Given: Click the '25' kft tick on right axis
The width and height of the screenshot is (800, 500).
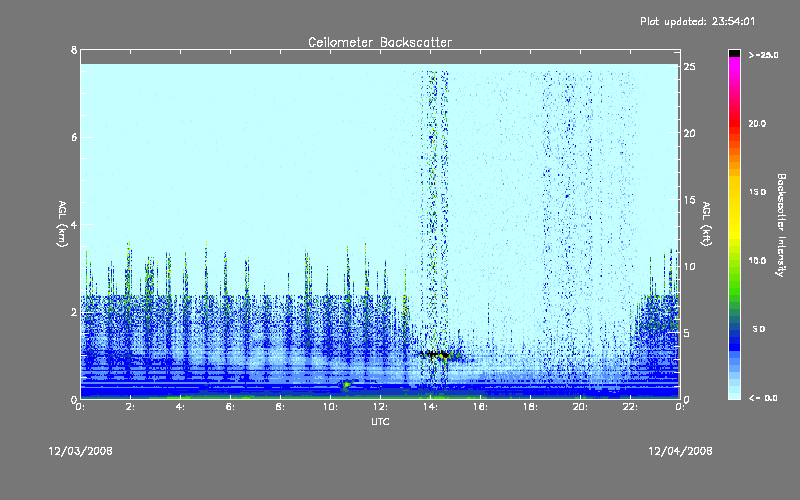Looking at the screenshot, I should [x=689, y=67].
